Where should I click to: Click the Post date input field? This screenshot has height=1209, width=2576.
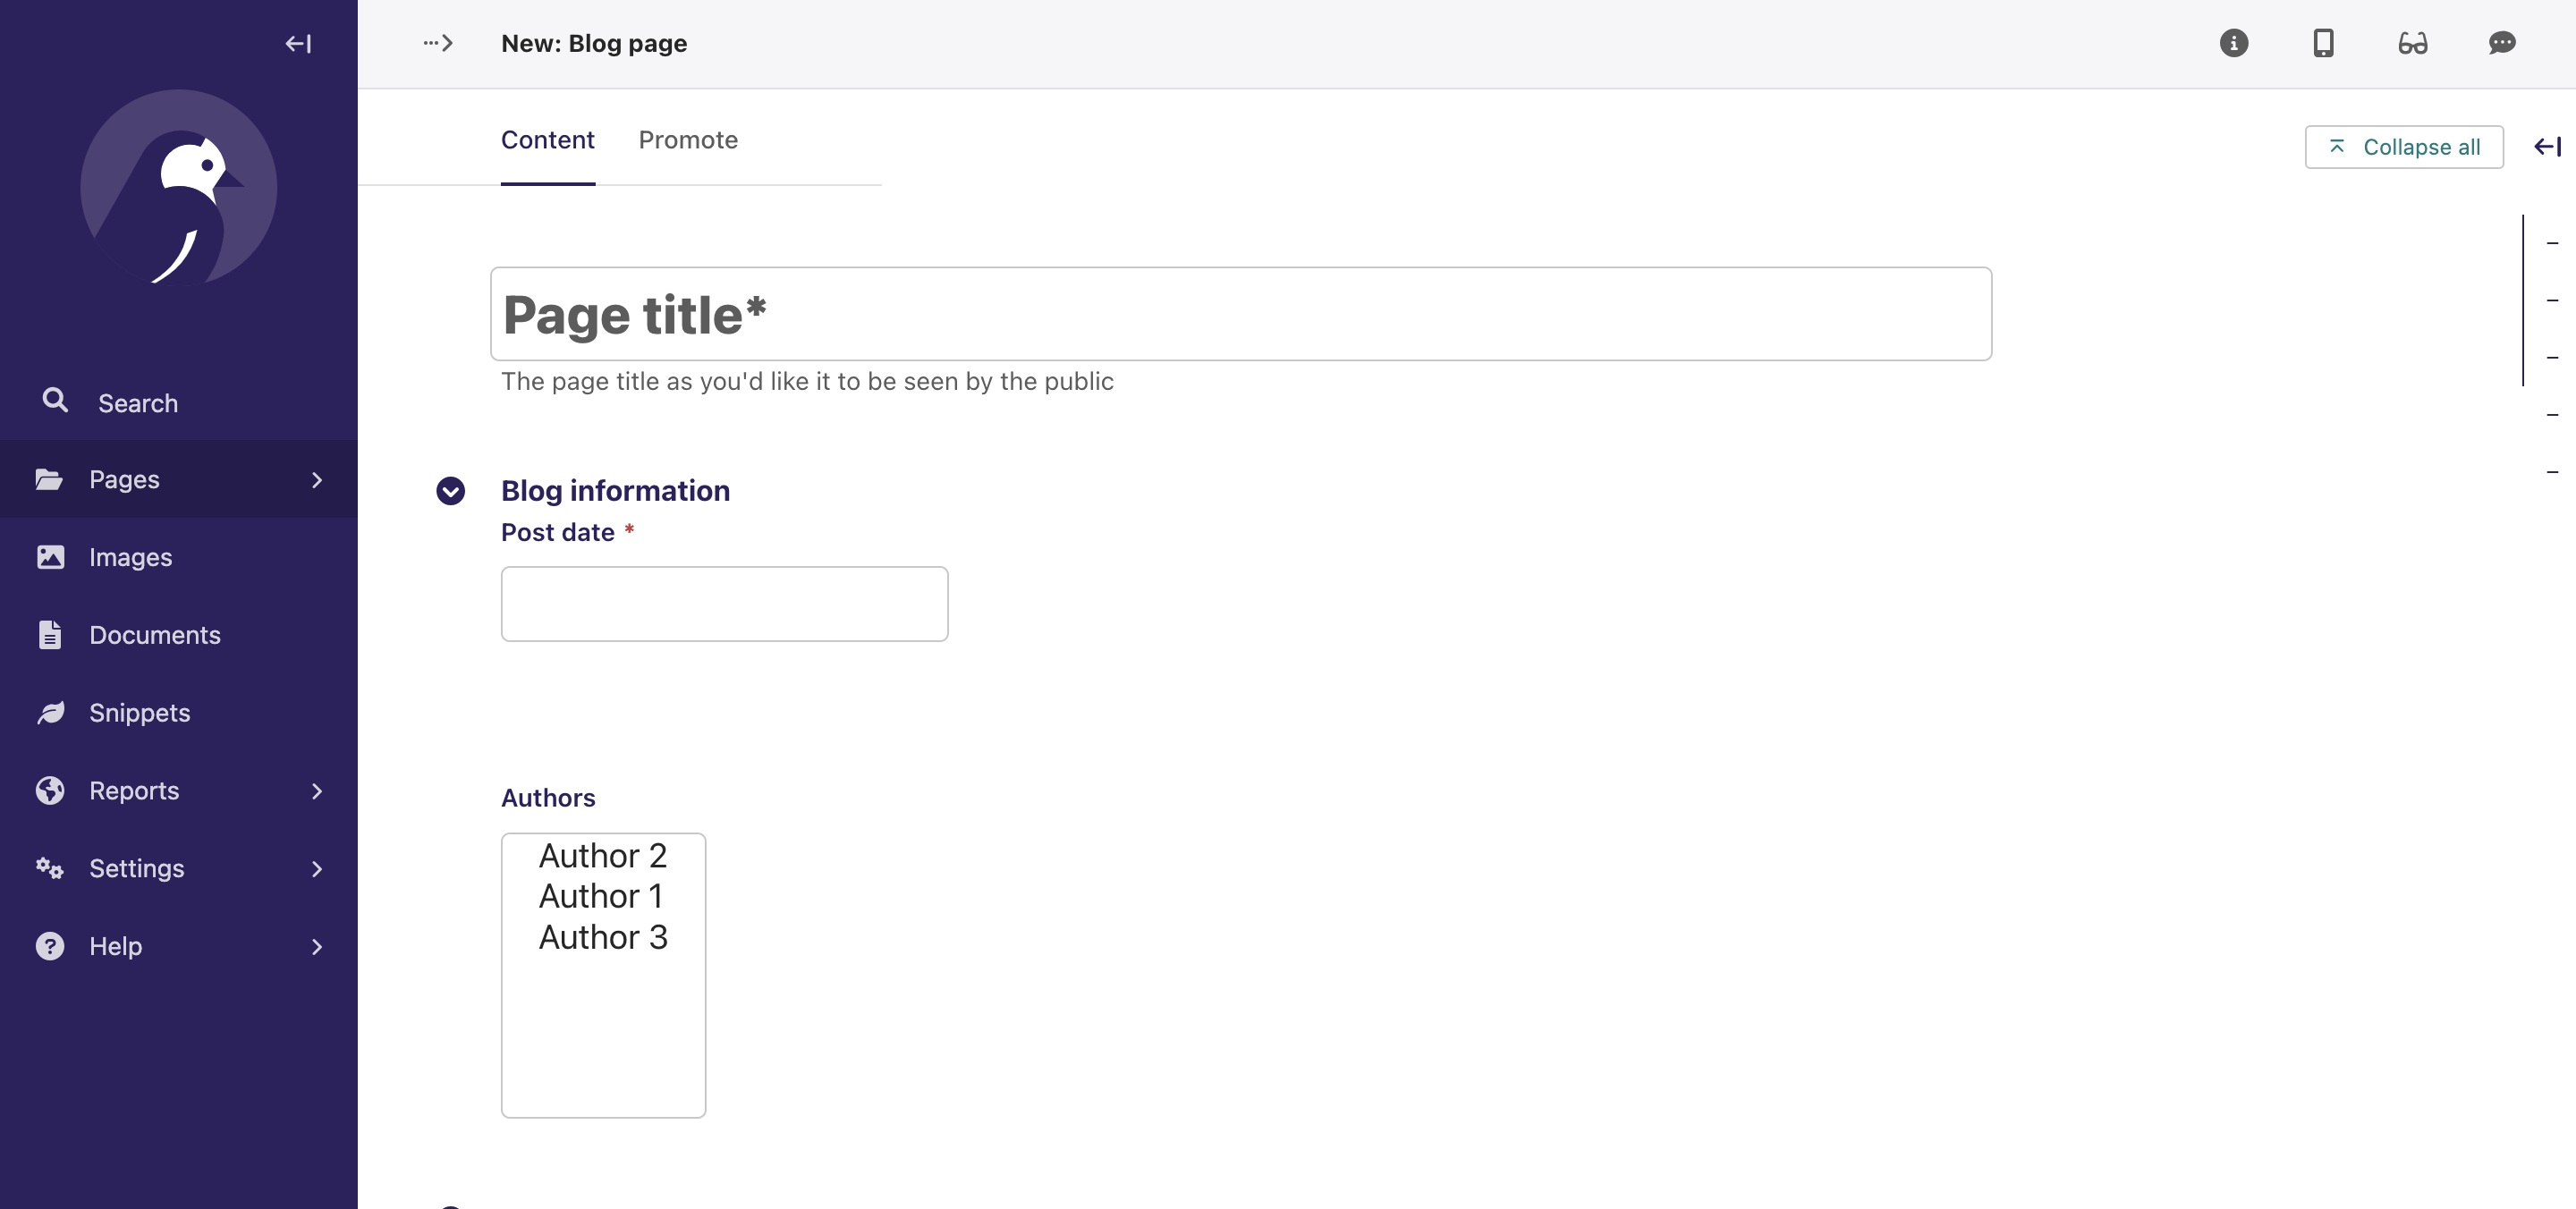tap(724, 603)
